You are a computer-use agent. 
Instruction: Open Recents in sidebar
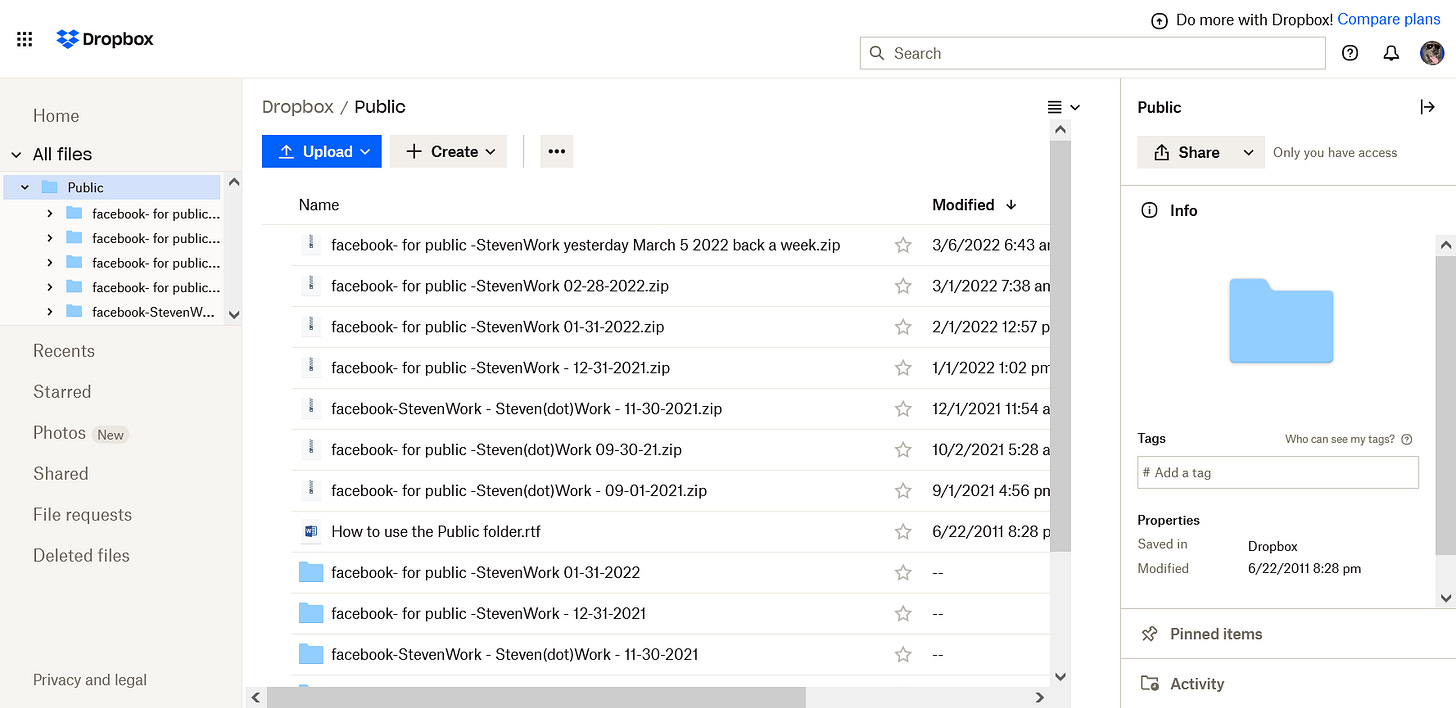coord(64,351)
